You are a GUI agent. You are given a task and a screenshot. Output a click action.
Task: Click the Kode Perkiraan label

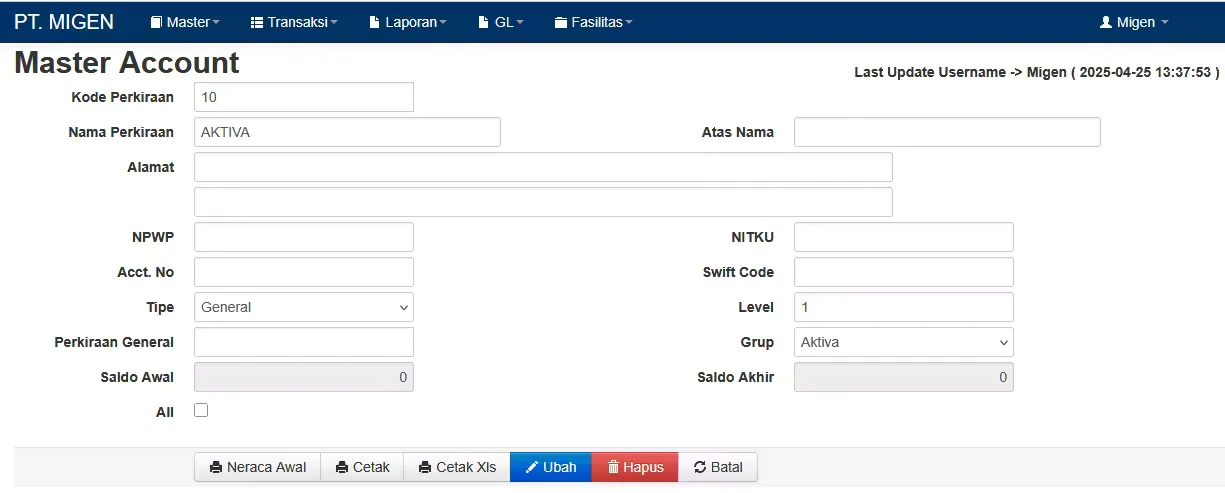123,97
